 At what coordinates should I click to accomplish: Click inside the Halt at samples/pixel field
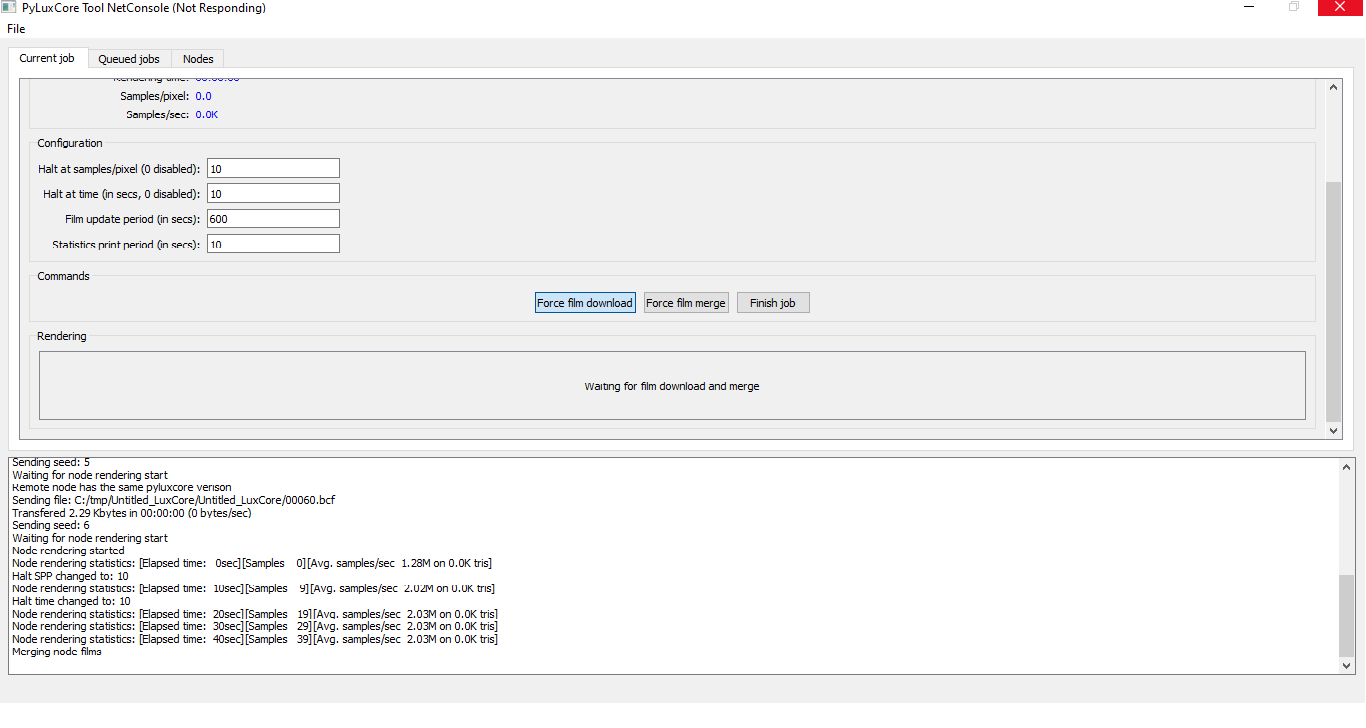[272, 167]
